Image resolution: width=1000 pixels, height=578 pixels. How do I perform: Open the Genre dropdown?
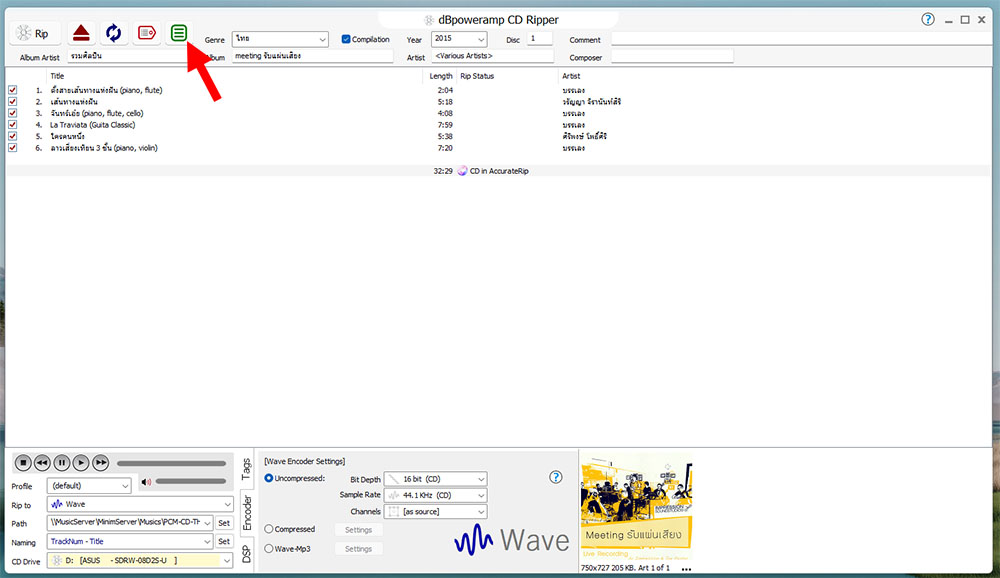[x=279, y=39]
